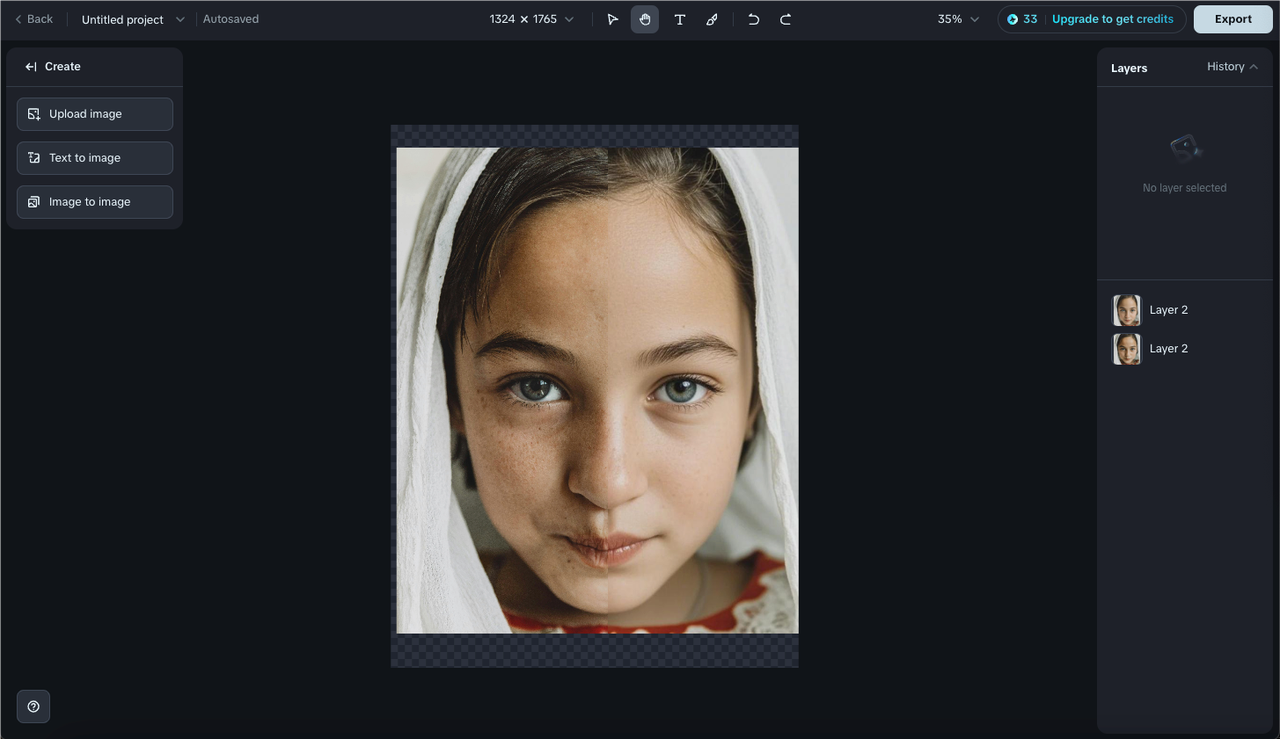
Task: Switch to the Layers tab
Action: (x=1128, y=68)
